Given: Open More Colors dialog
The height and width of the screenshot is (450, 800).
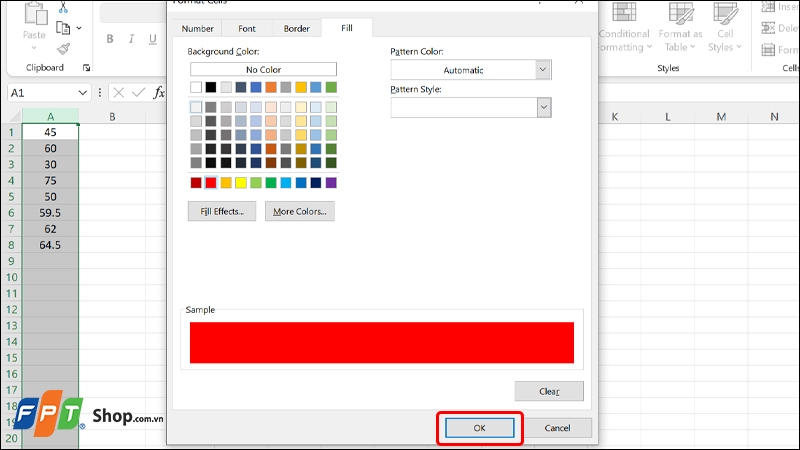Looking at the screenshot, I should [299, 211].
